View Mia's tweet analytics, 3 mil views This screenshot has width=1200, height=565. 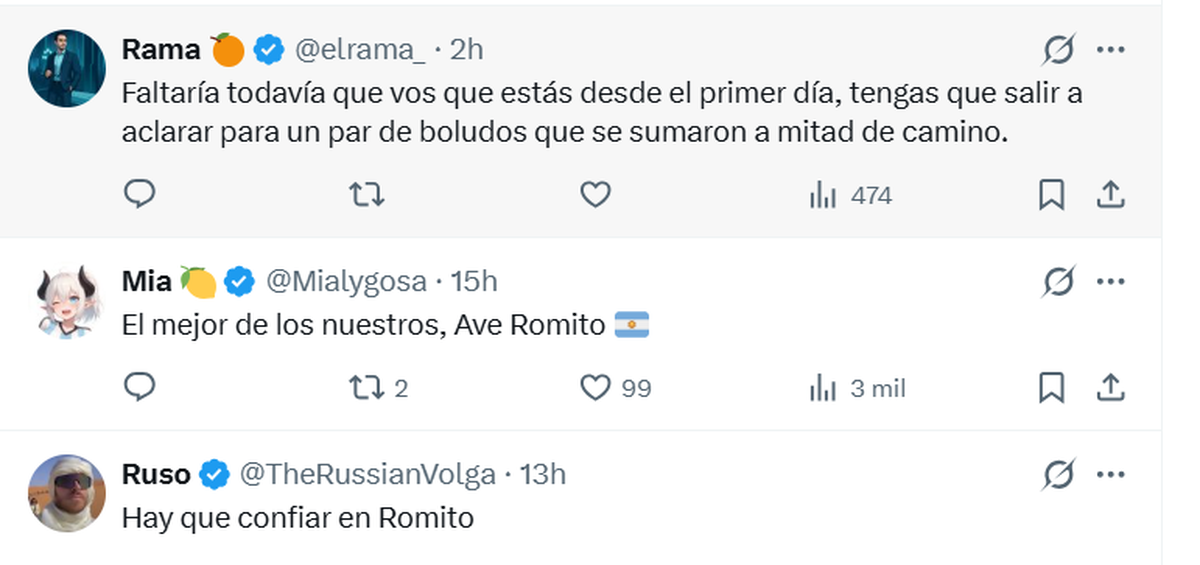coord(857,388)
